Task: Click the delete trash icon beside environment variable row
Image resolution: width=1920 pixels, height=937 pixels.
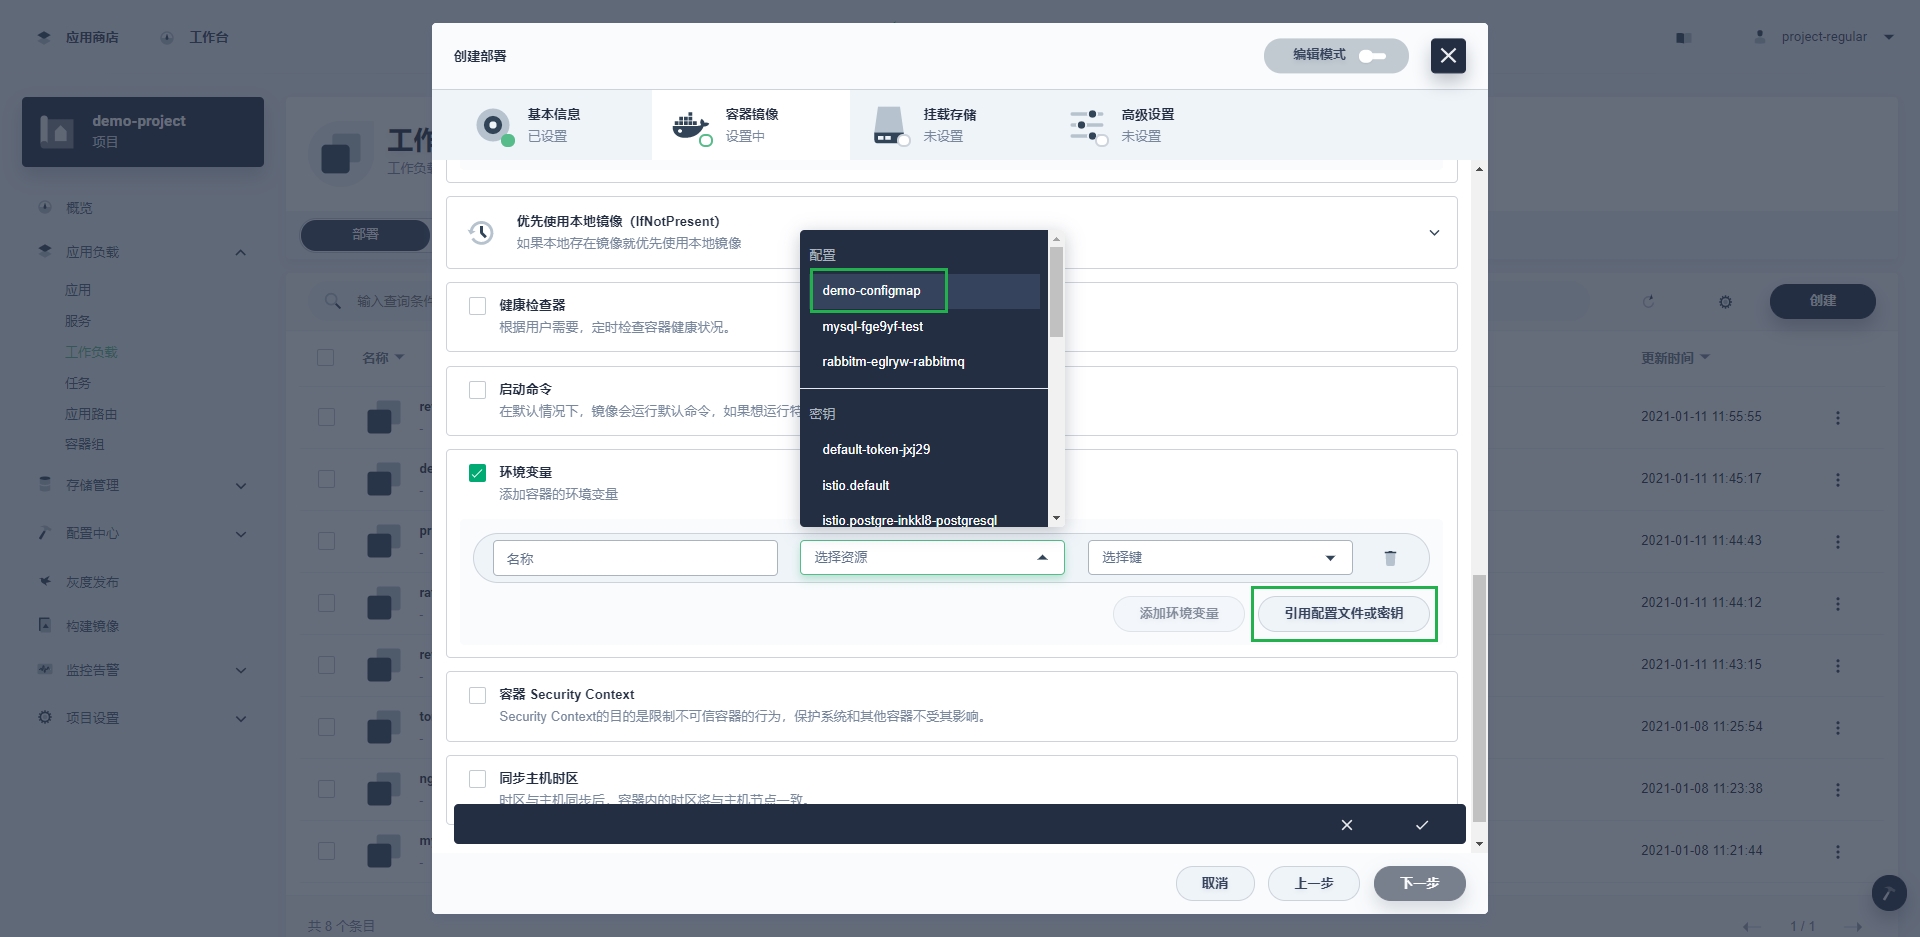Action: click(x=1390, y=557)
